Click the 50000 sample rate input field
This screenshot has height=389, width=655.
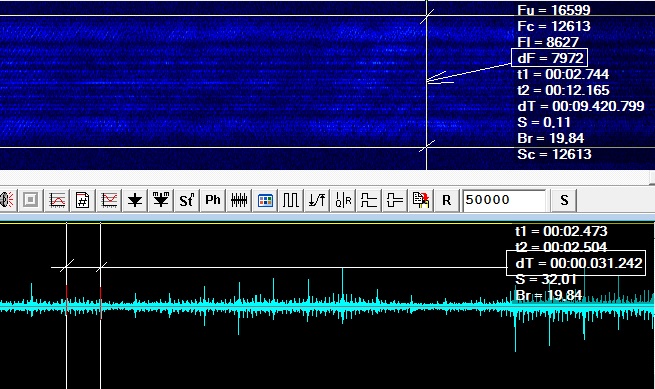504,200
